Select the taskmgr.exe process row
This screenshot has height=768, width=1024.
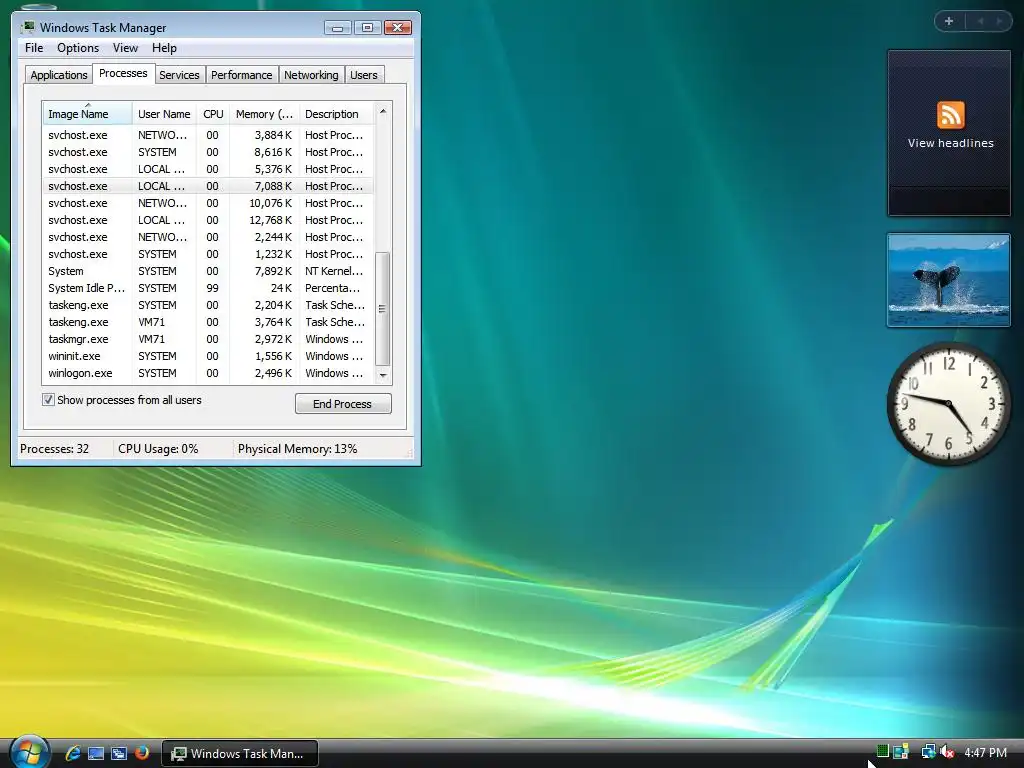click(208, 339)
